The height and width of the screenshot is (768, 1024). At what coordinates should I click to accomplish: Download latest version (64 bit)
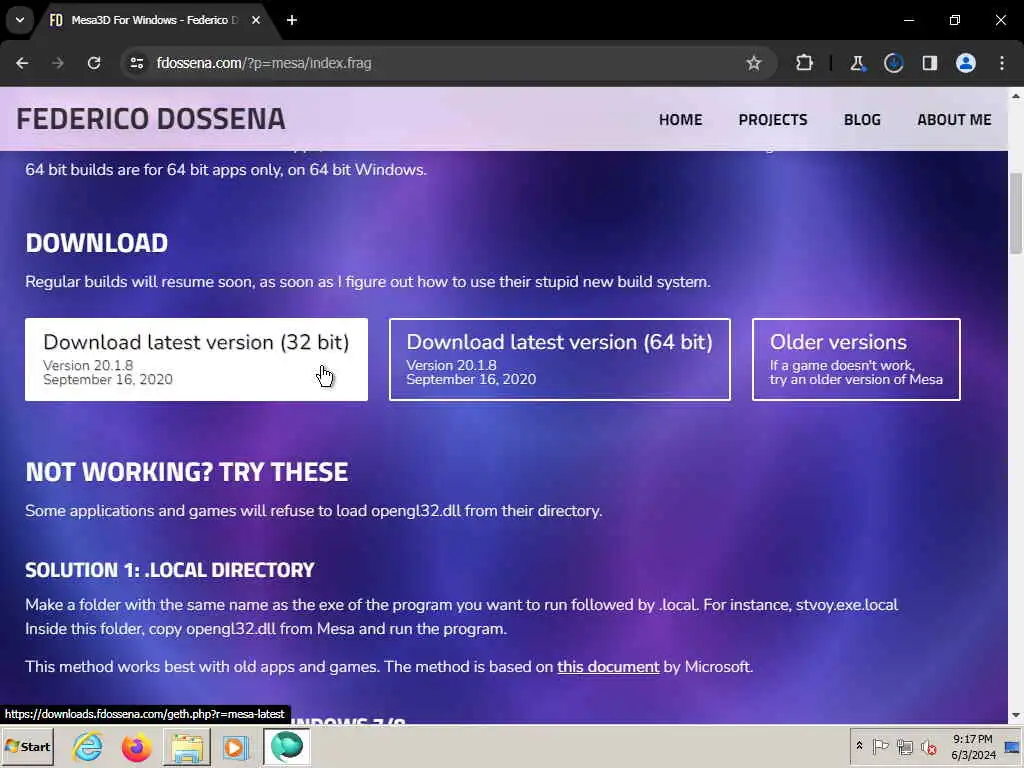click(x=560, y=359)
